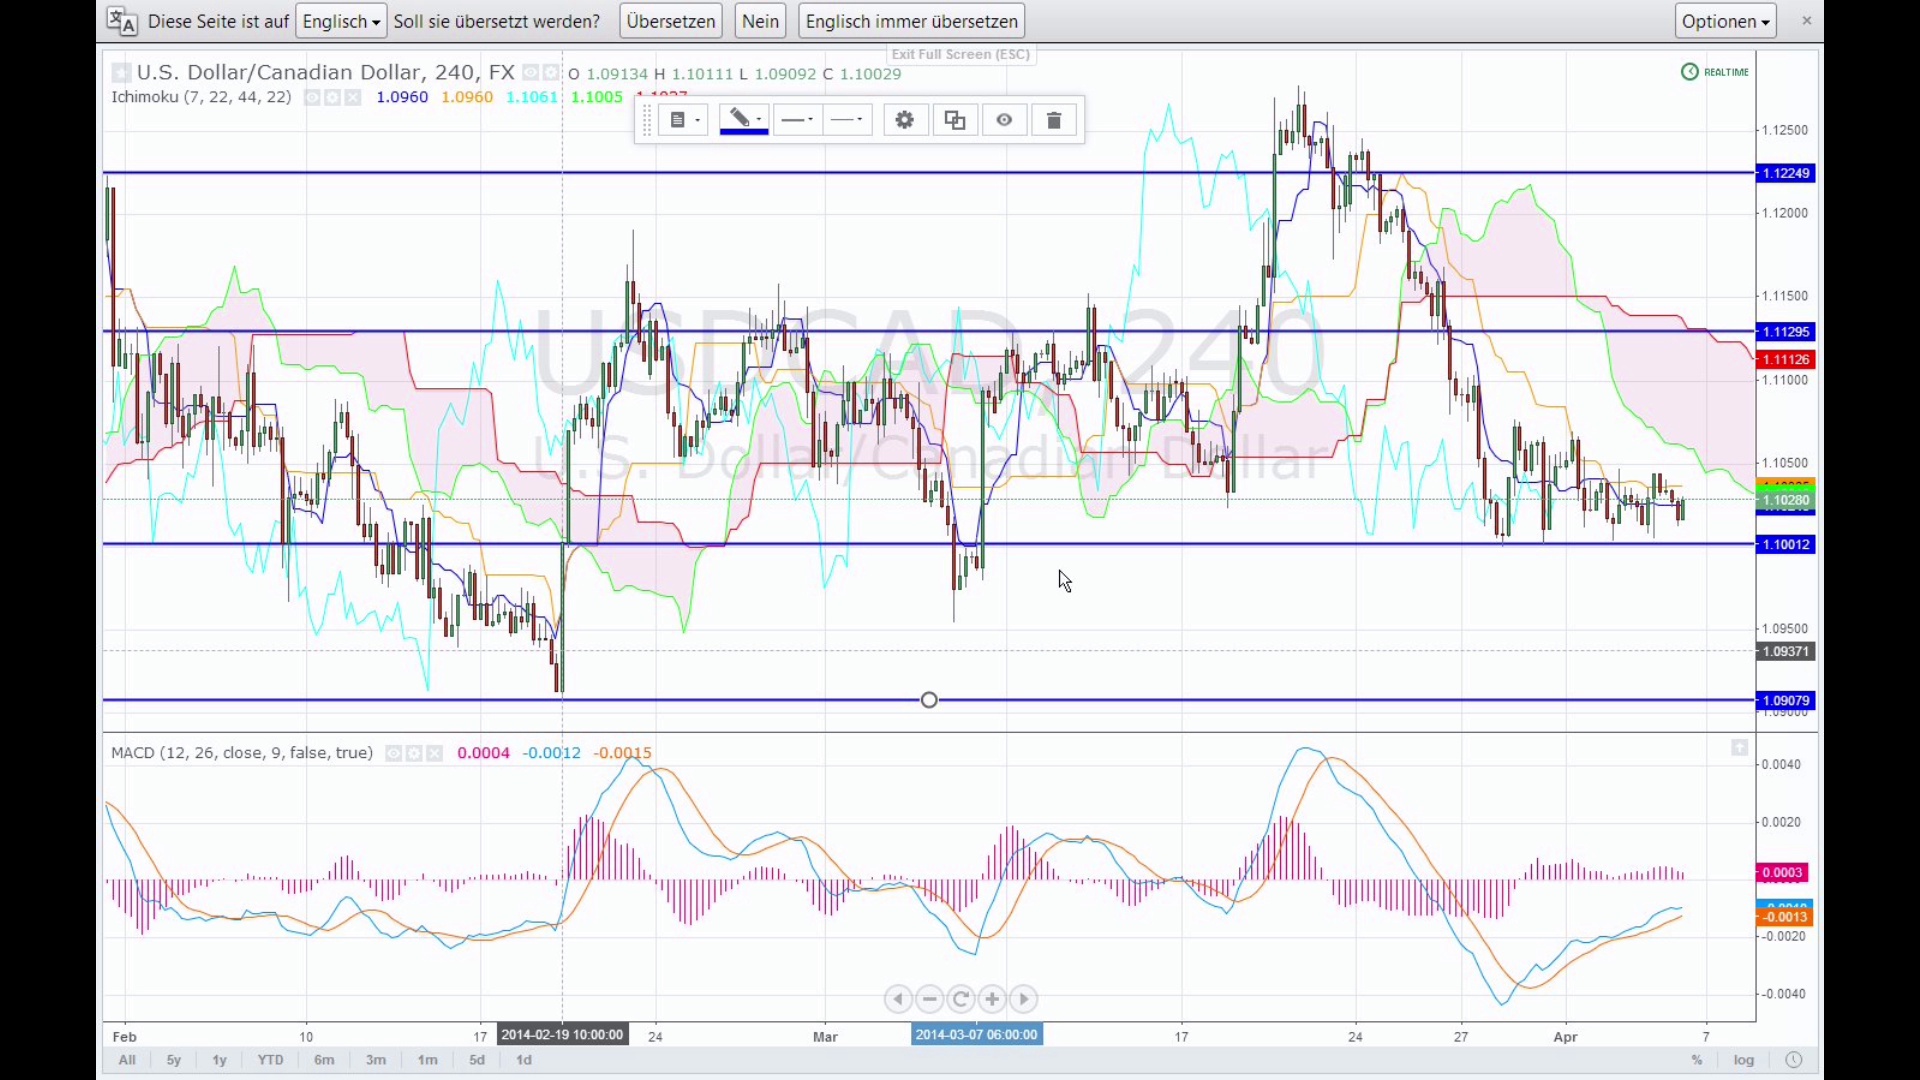Click the browser translate icon
Viewport: 1920px width, 1080px height.
pos(122,21)
